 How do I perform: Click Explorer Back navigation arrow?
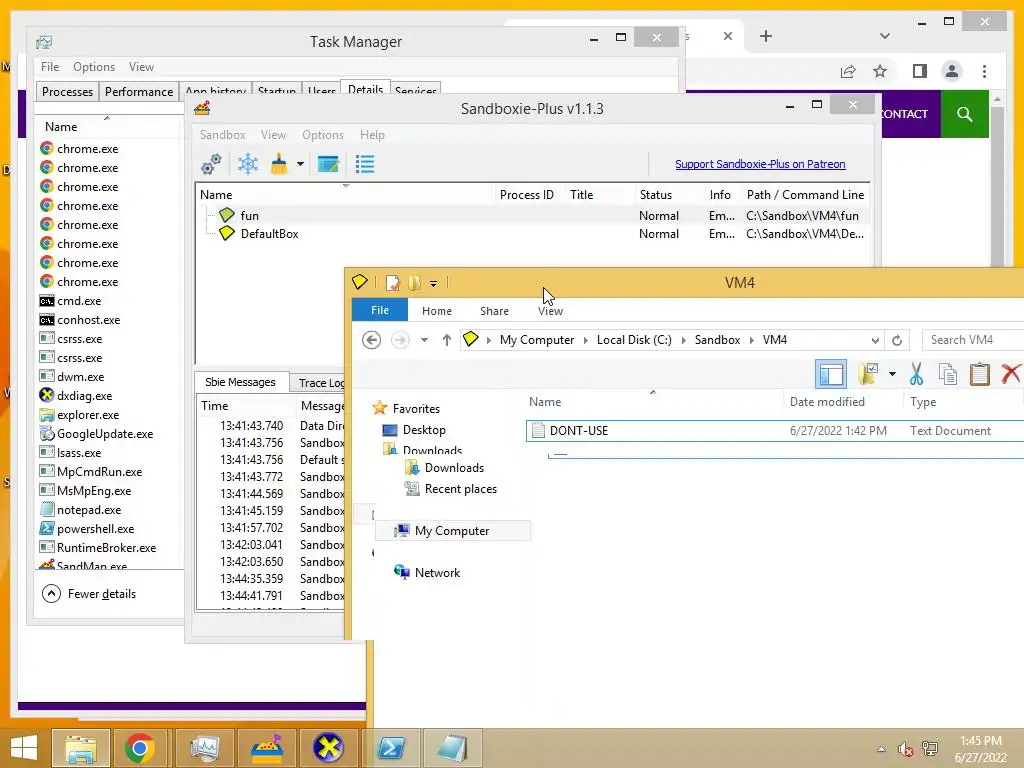coord(372,340)
